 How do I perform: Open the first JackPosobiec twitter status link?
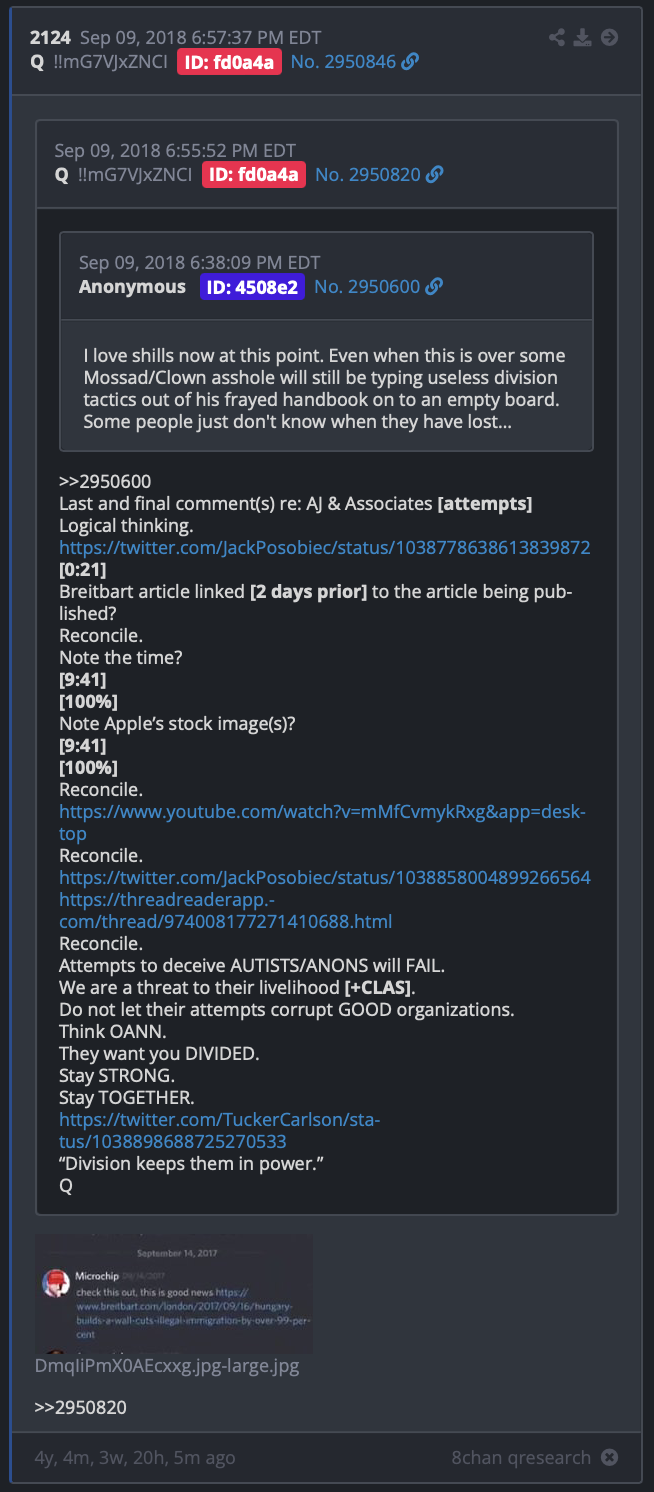coord(325,548)
